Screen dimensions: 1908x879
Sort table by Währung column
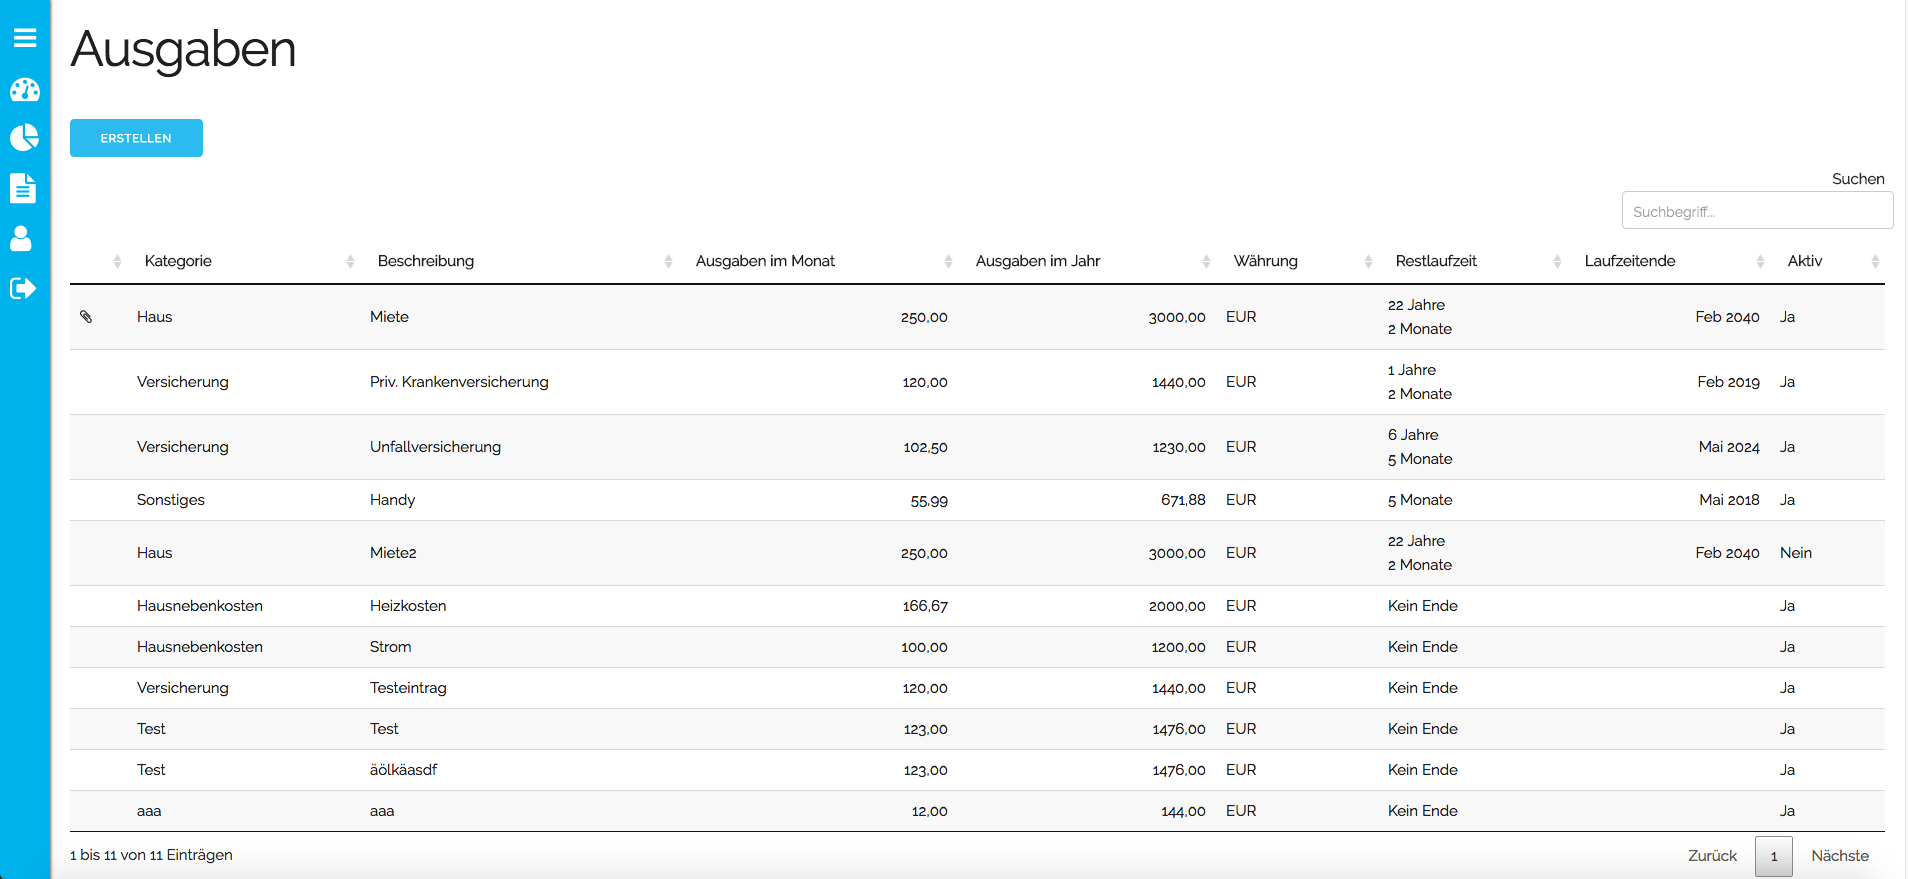click(x=1265, y=261)
